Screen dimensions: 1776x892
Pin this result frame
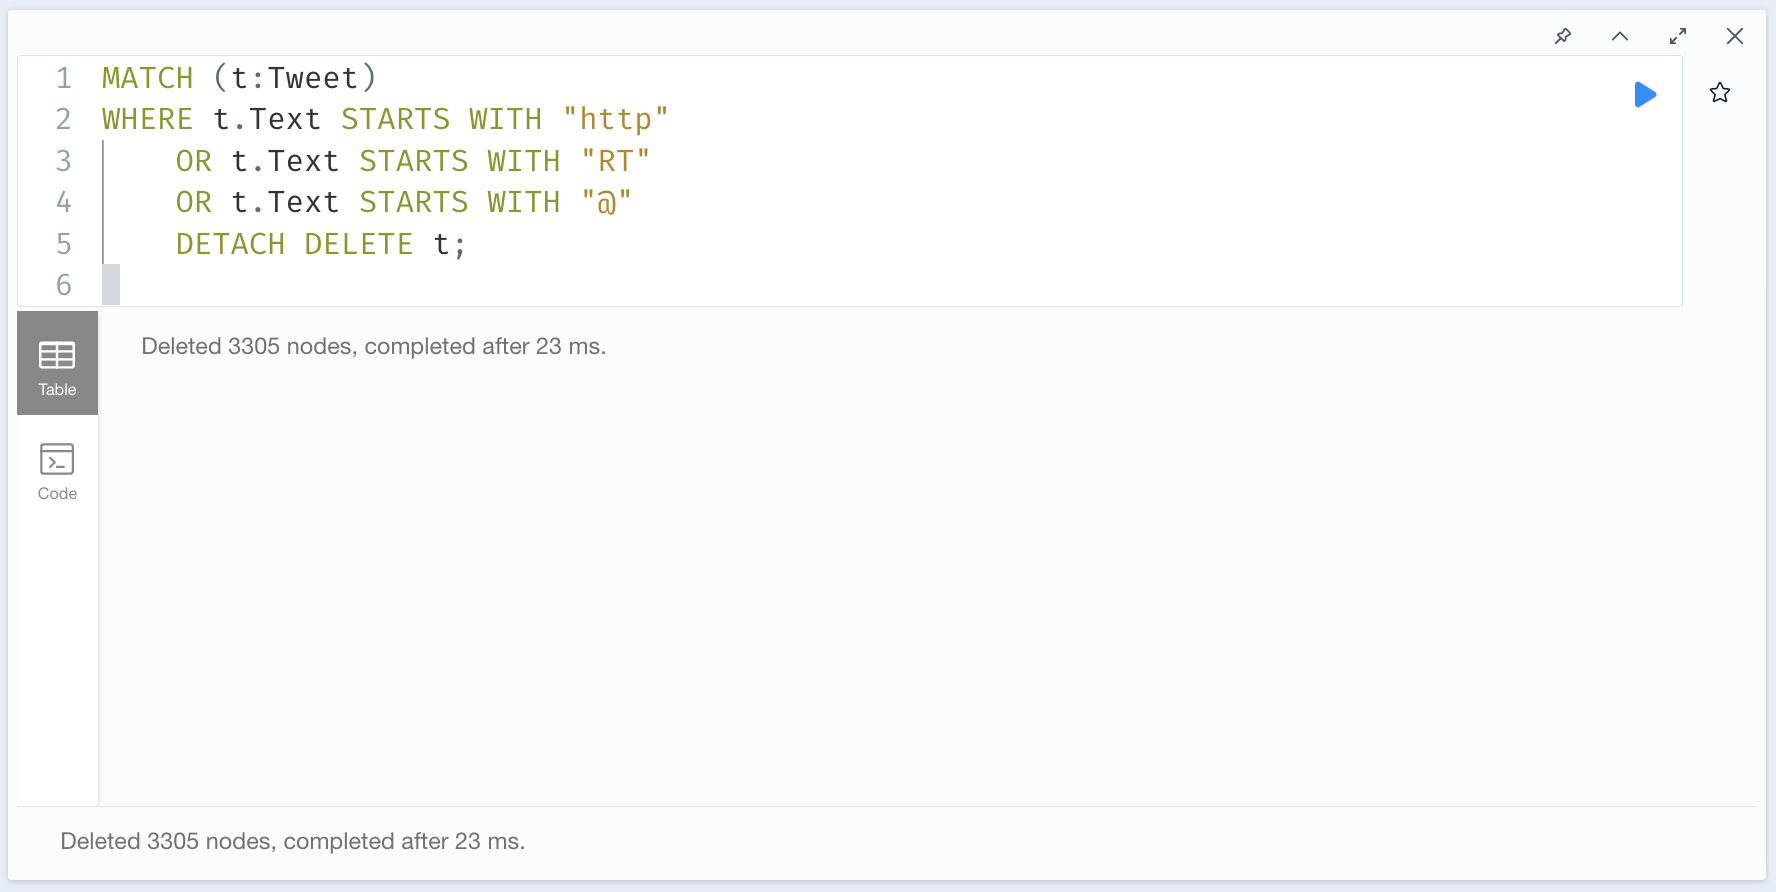click(1563, 36)
